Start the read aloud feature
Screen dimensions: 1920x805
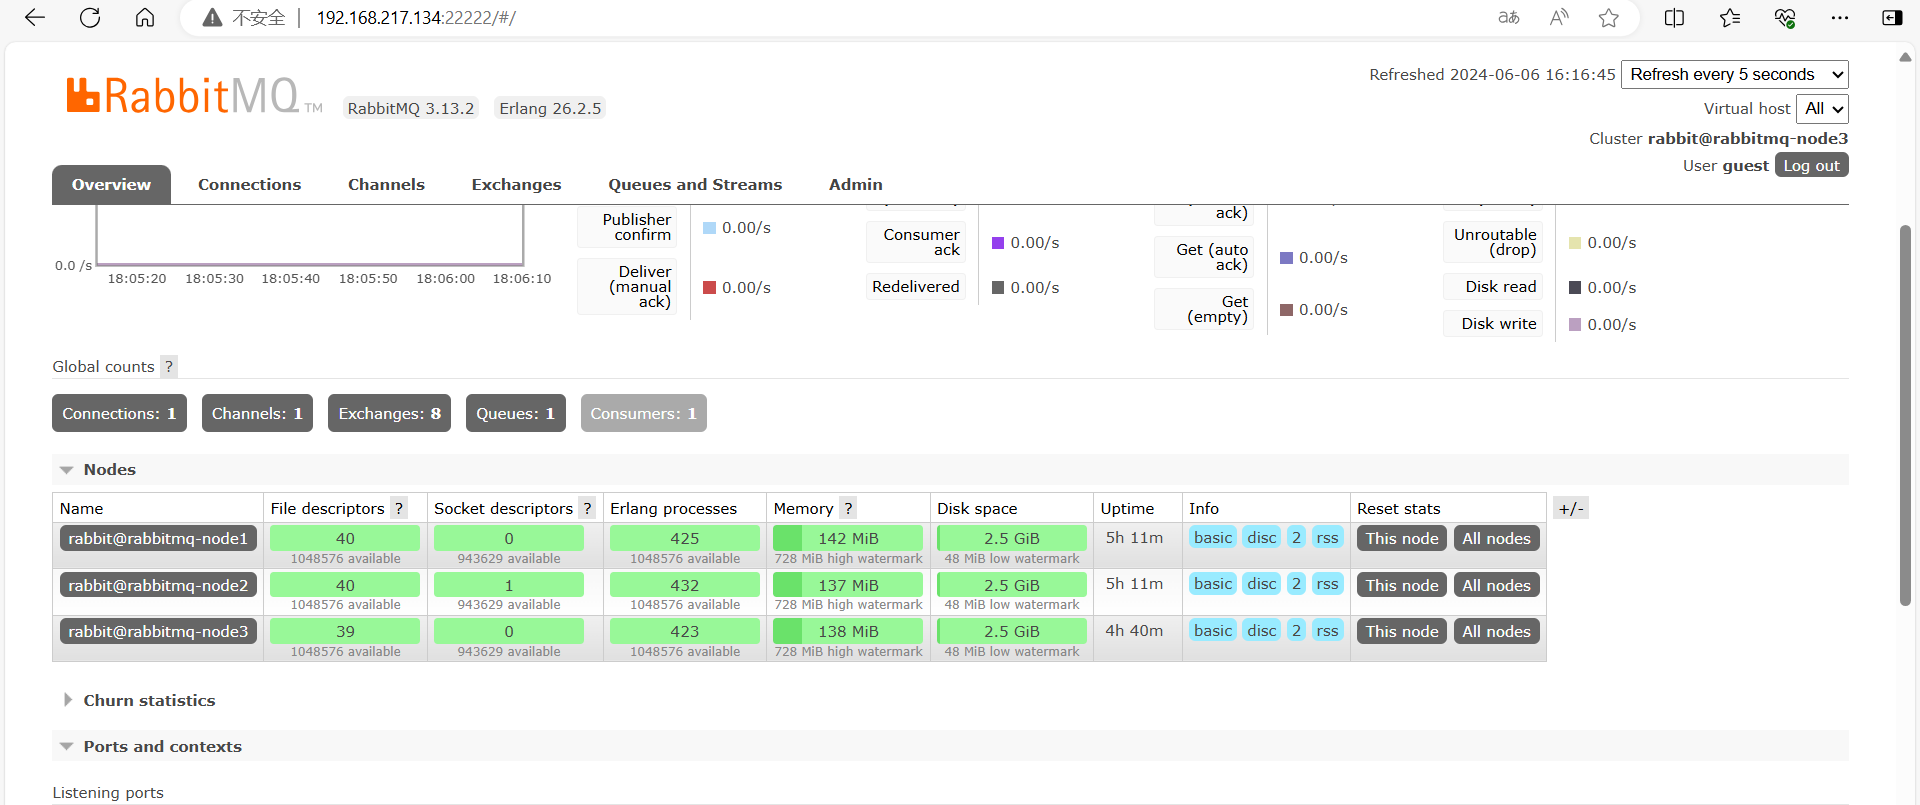(x=1559, y=17)
